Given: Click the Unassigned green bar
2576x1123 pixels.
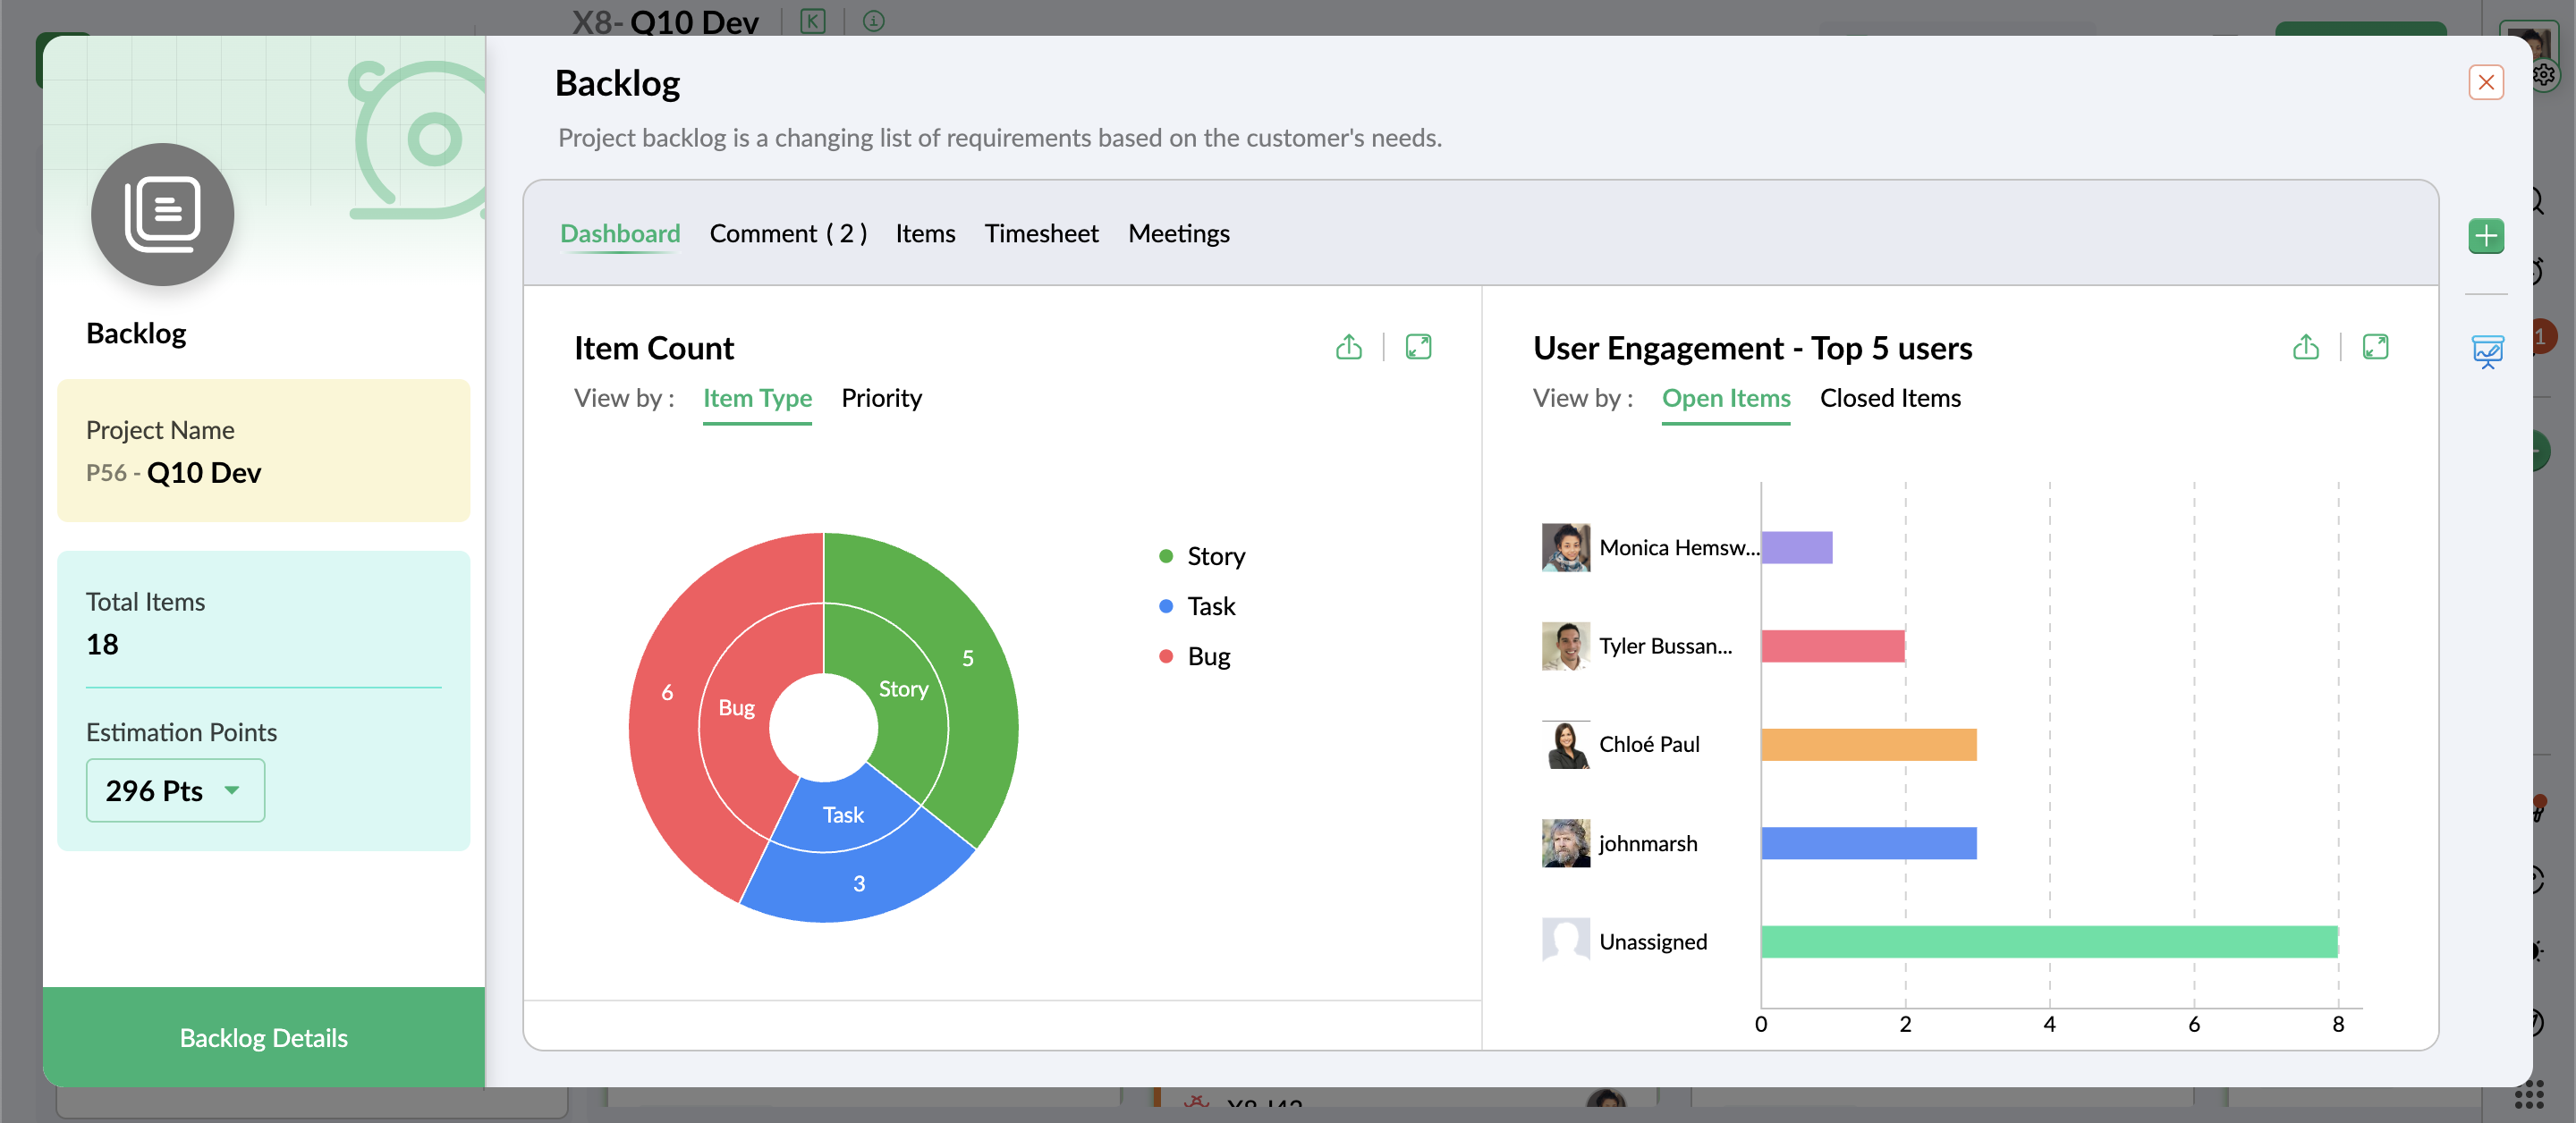Looking at the screenshot, I should point(2048,941).
